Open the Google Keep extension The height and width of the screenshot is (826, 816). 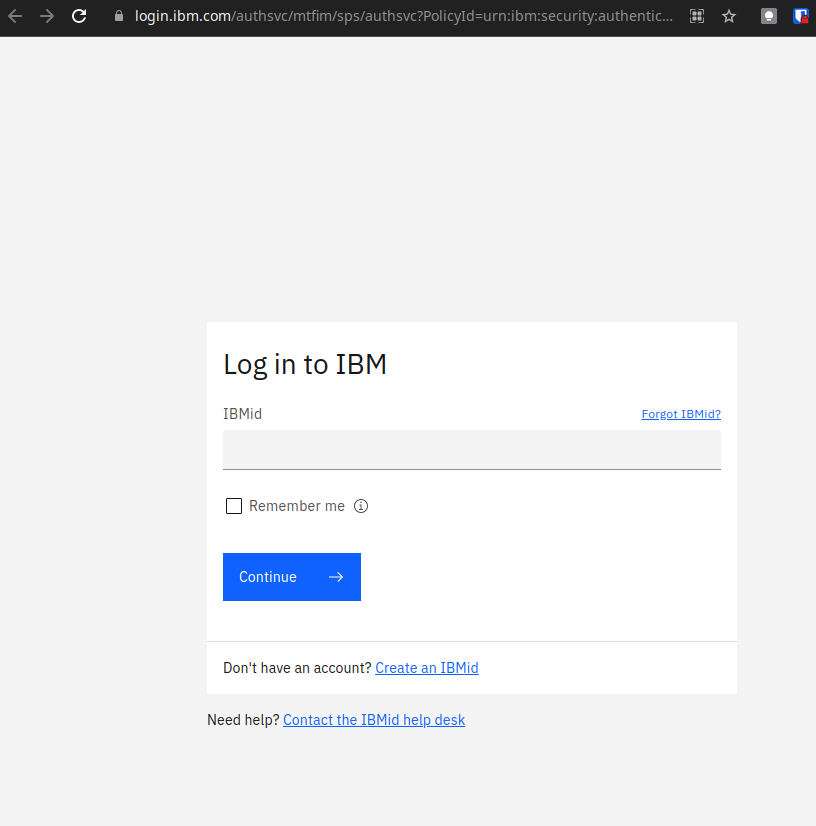pyautogui.click(x=768, y=15)
